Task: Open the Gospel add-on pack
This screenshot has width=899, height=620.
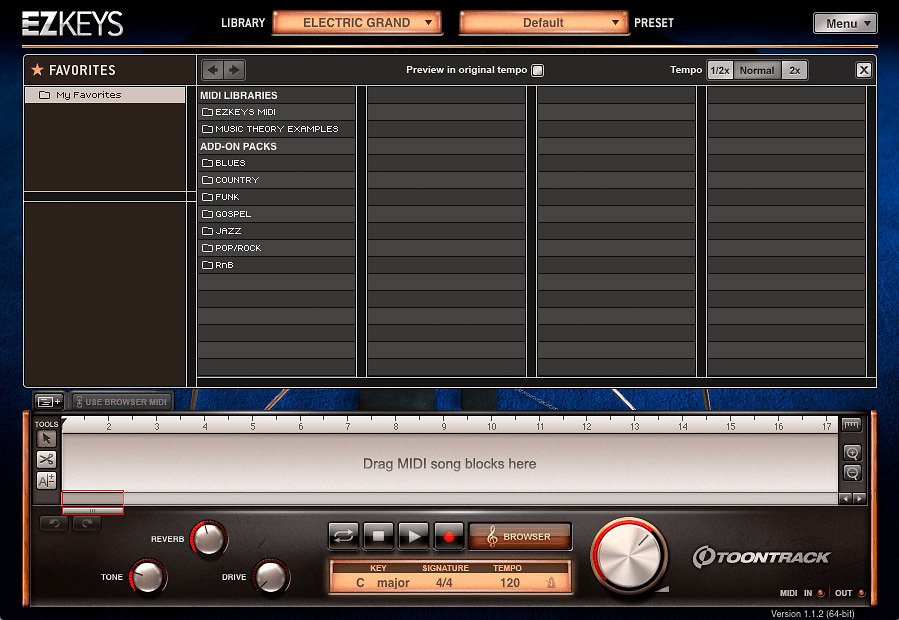Action: pyautogui.click(x=276, y=214)
